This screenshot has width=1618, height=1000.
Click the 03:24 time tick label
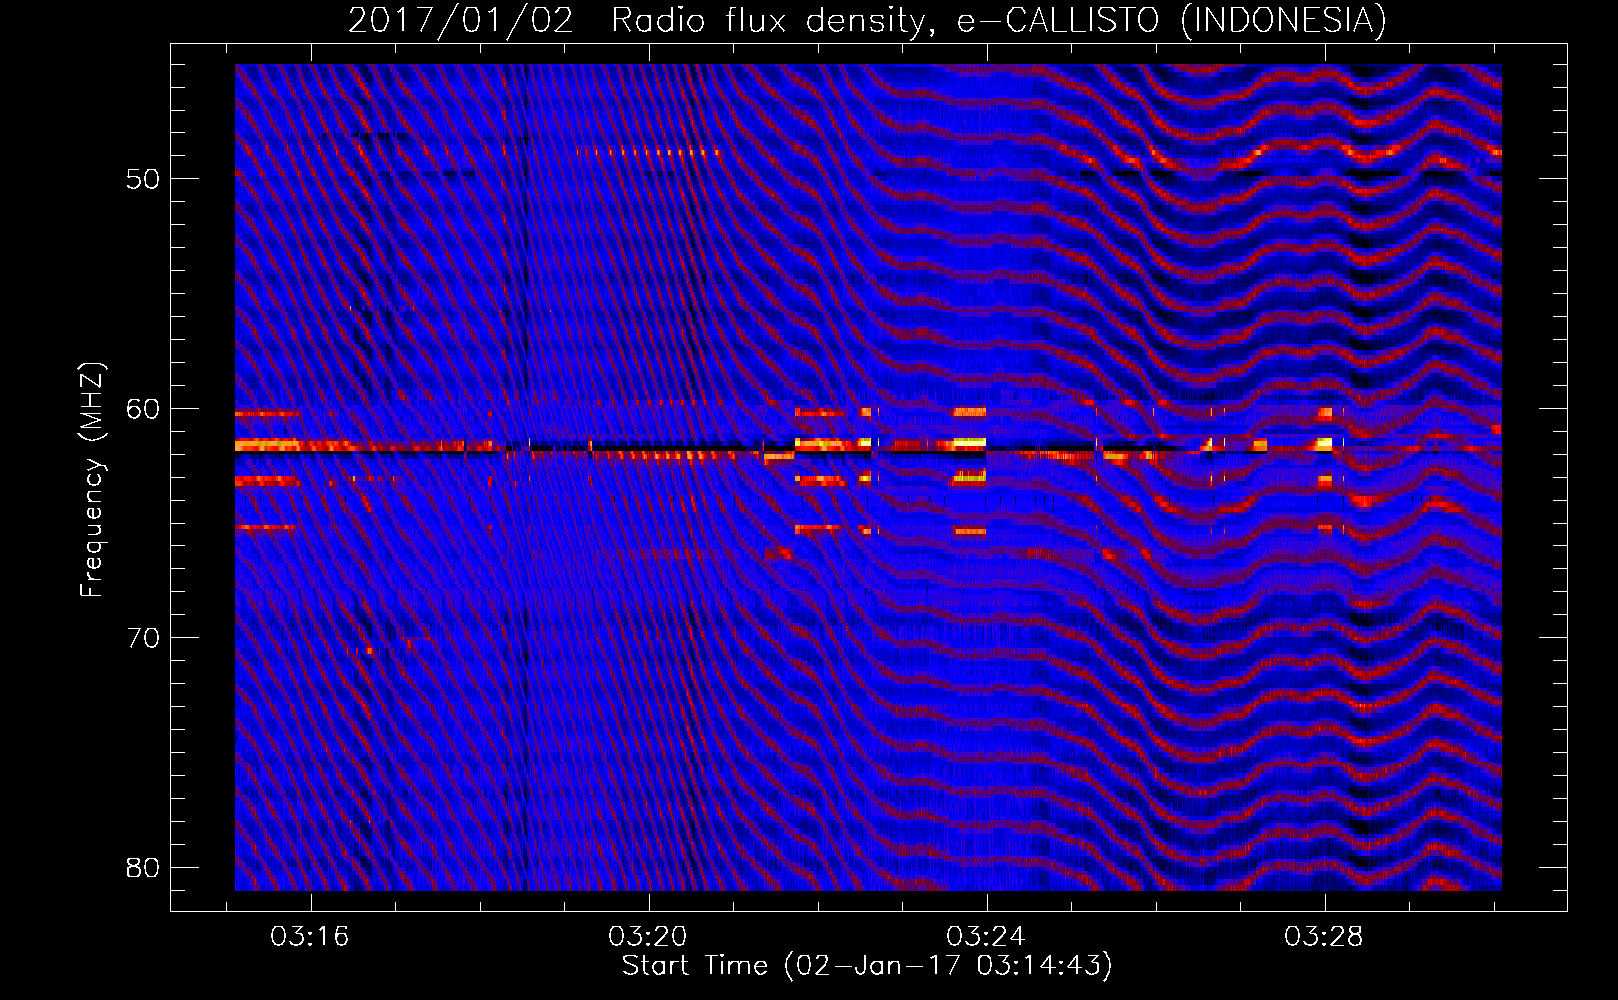point(986,937)
